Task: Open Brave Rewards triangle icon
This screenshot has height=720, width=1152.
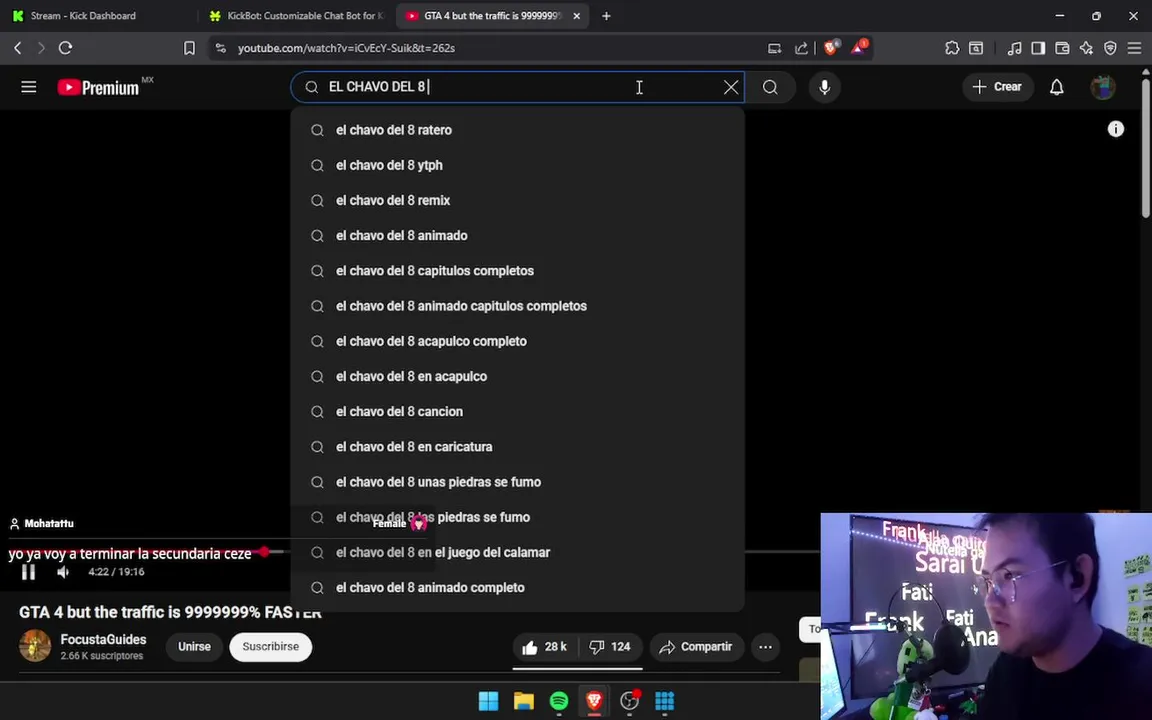Action: point(859,48)
